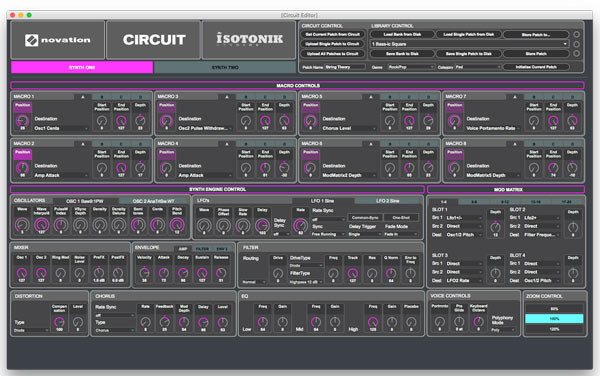Click the Isotonik Studios logo
Image resolution: width=600 pixels, height=376 pixels.
coord(249,39)
